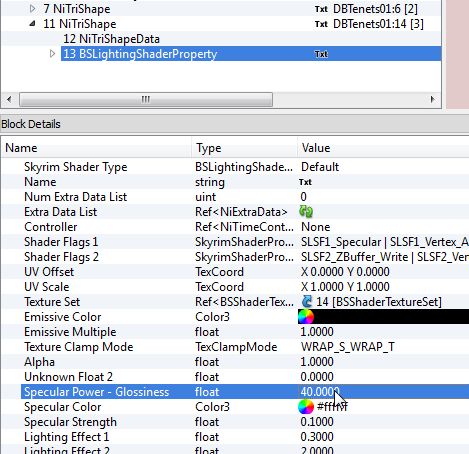The height and width of the screenshot is (454, 469).
Task: Select Texture Clamp Mode value WRAP_S_WRAP_T
Action: click(x=348, y=347)
